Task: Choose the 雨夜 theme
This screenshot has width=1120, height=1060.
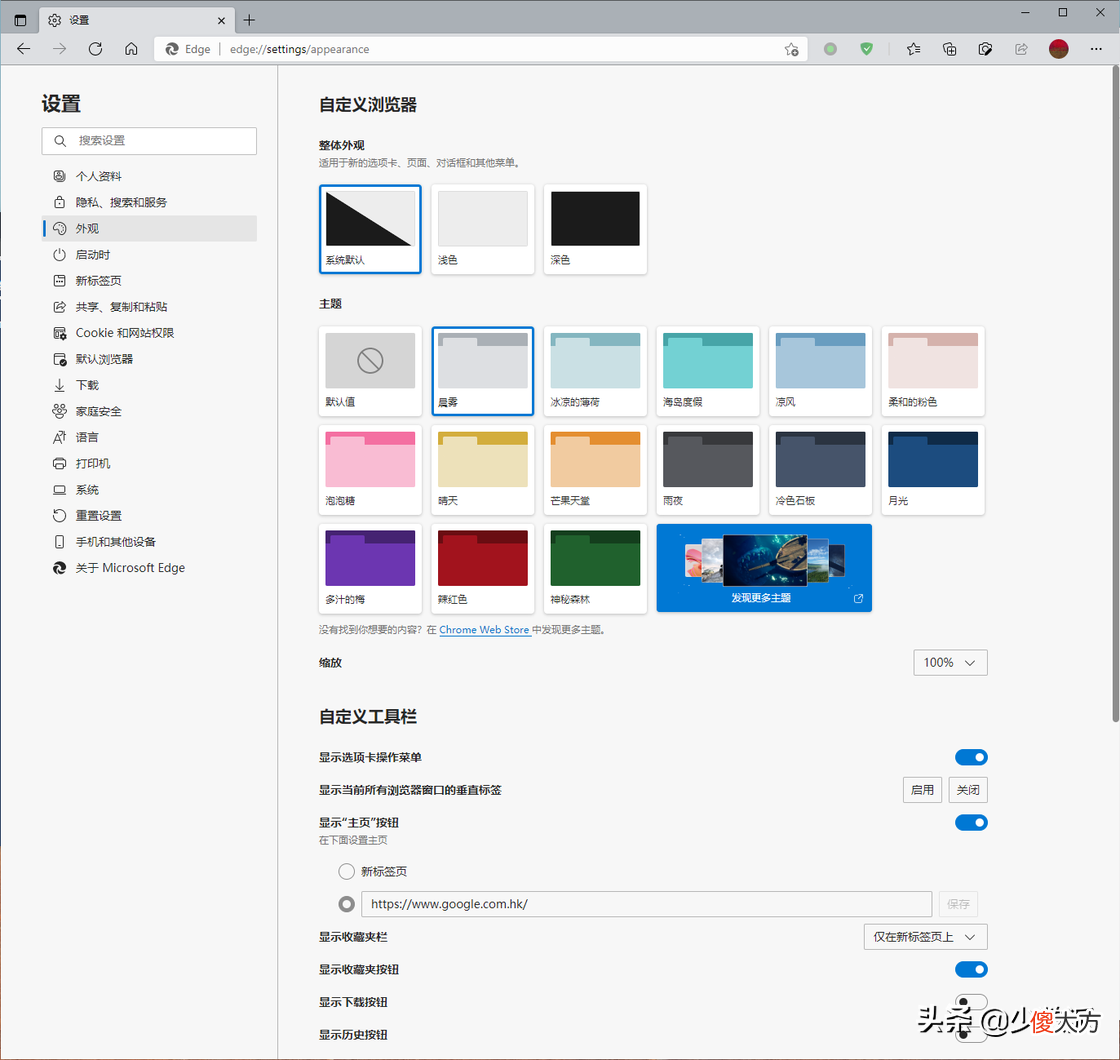Action: [x=708, y=469]
